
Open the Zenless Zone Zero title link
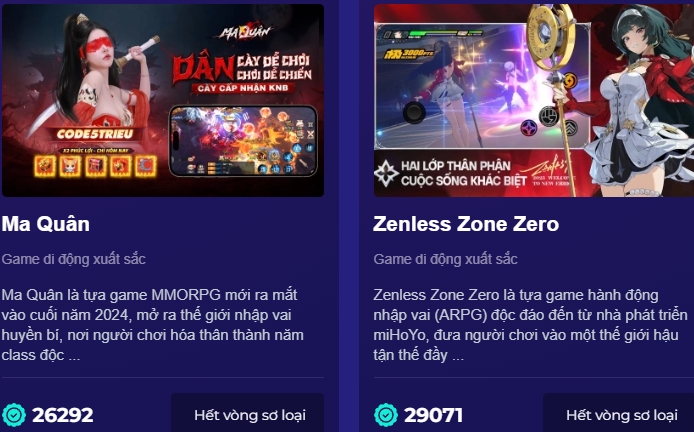click(466, 224)
